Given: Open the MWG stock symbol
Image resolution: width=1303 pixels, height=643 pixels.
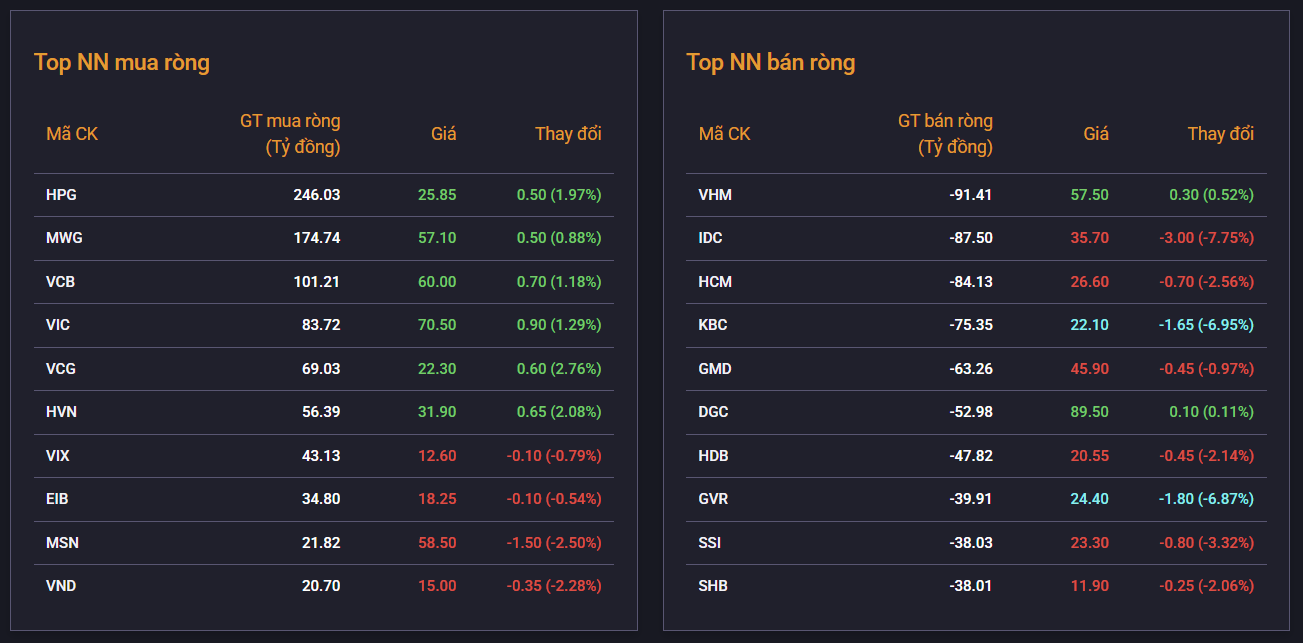Looking at the screenshot, I should click(64, 238).
